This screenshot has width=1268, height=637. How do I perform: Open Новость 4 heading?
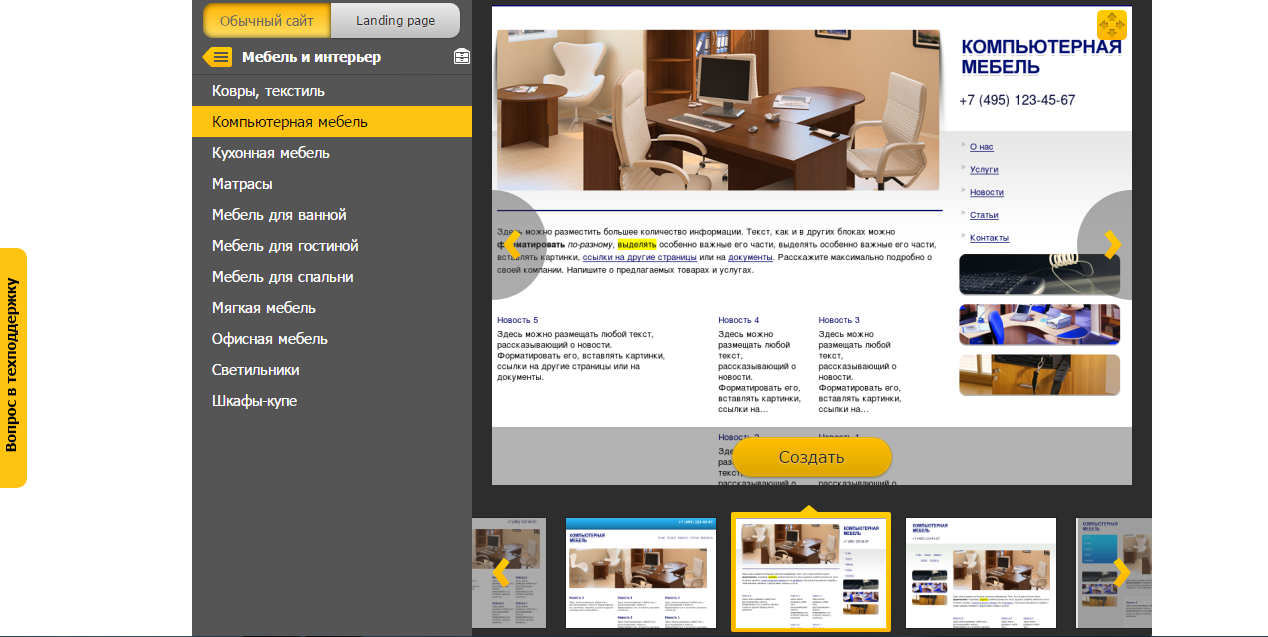(x=738, y=320)
